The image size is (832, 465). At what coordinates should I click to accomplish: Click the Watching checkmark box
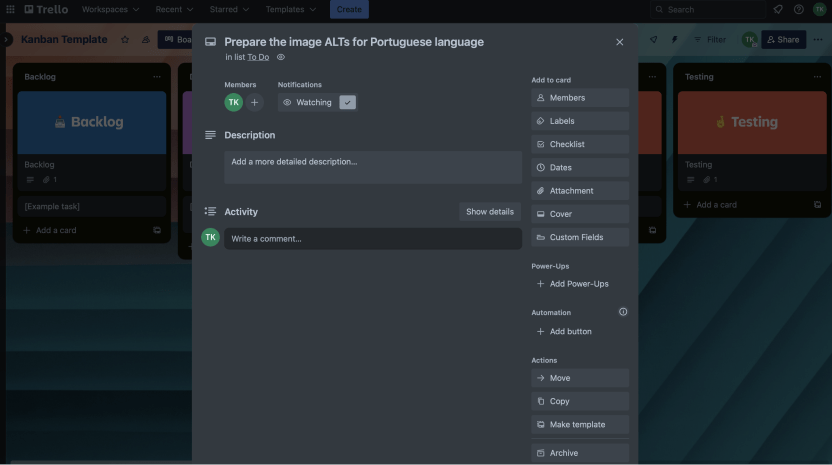[348, 102]
